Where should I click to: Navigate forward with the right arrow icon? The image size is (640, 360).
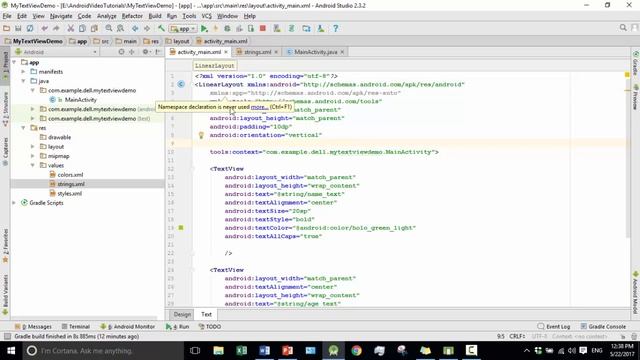147,29
